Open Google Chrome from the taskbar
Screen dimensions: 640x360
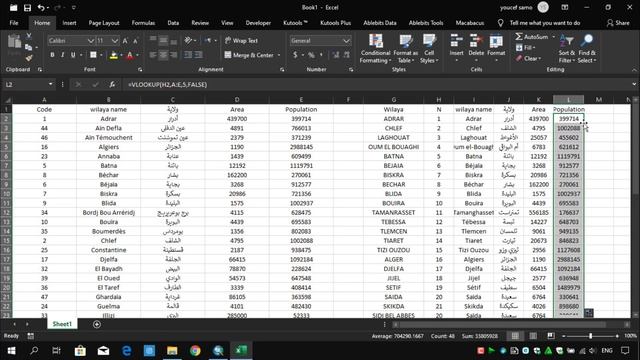pos(195,351)
